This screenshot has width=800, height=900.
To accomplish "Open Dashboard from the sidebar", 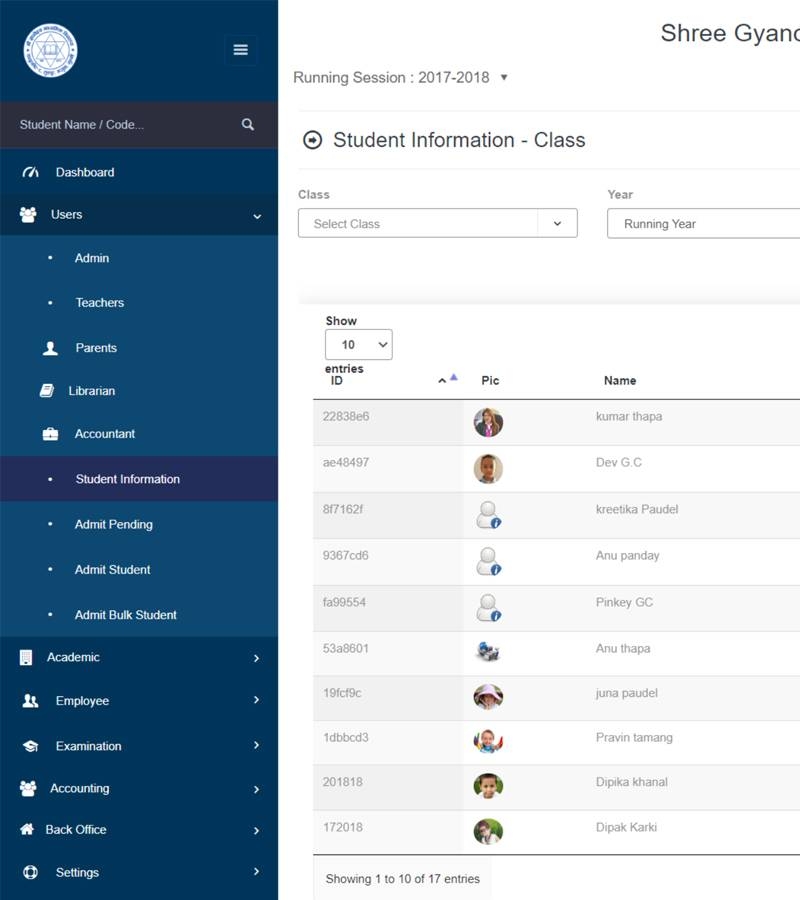I will coord(84,172).
